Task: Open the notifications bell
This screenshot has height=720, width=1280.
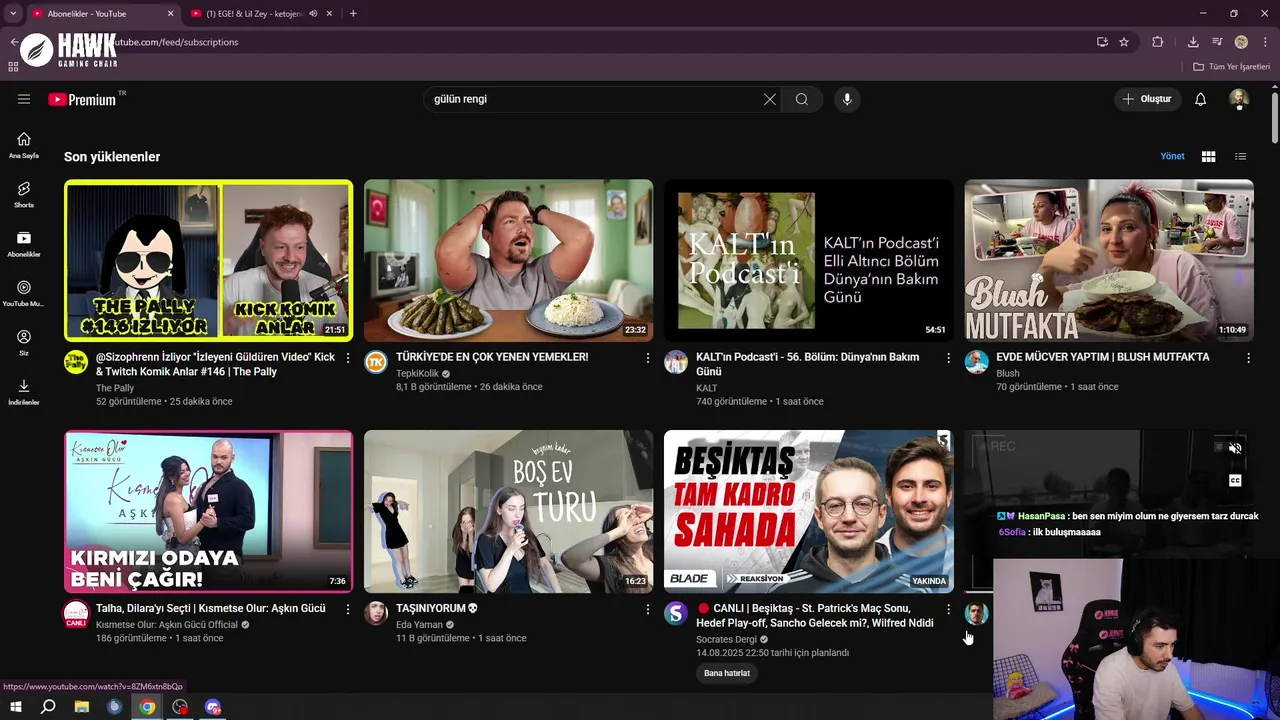Action: (x=1201, y=99)
